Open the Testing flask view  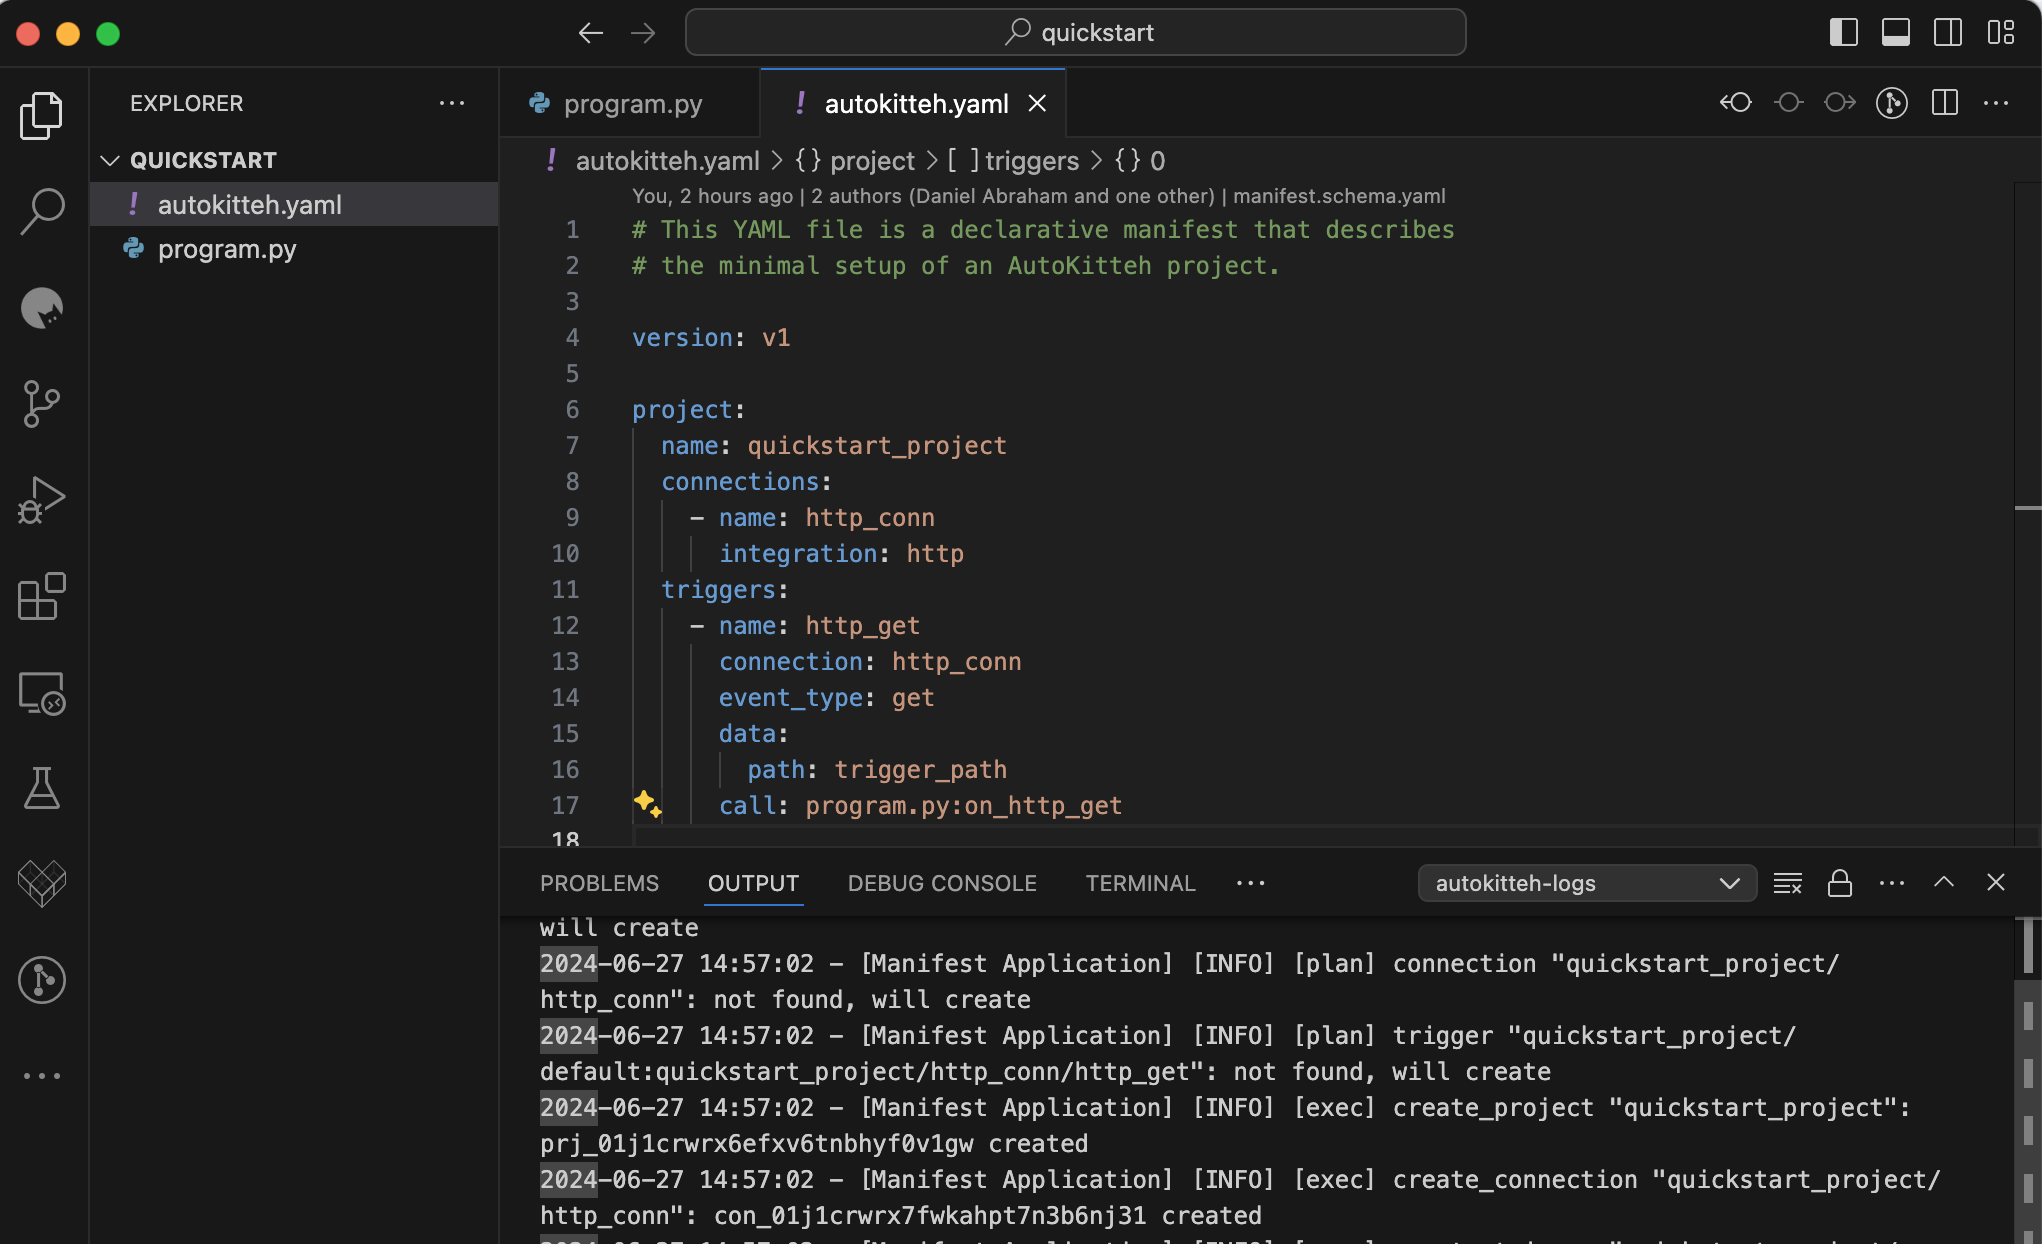(x=42, y=788)
